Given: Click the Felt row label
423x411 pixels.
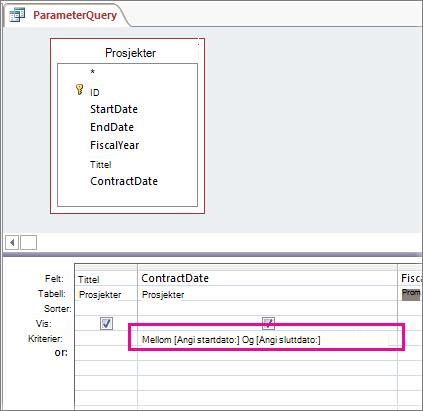Looking at the screenshot, I should tap(54, 278).
